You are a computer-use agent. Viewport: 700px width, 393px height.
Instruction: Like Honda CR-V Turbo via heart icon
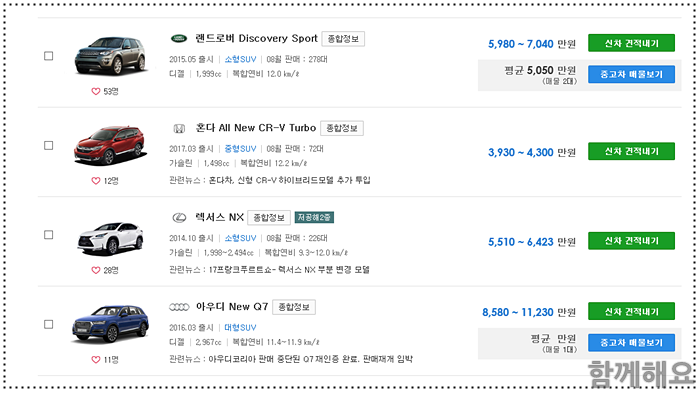pyautogui.click(x=96, y=181)
